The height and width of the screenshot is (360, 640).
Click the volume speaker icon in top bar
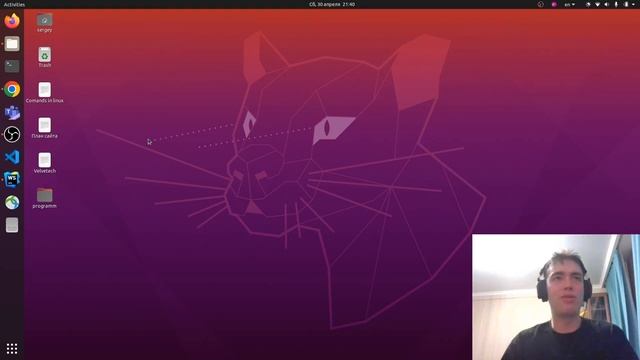click(x=607, y=4)
